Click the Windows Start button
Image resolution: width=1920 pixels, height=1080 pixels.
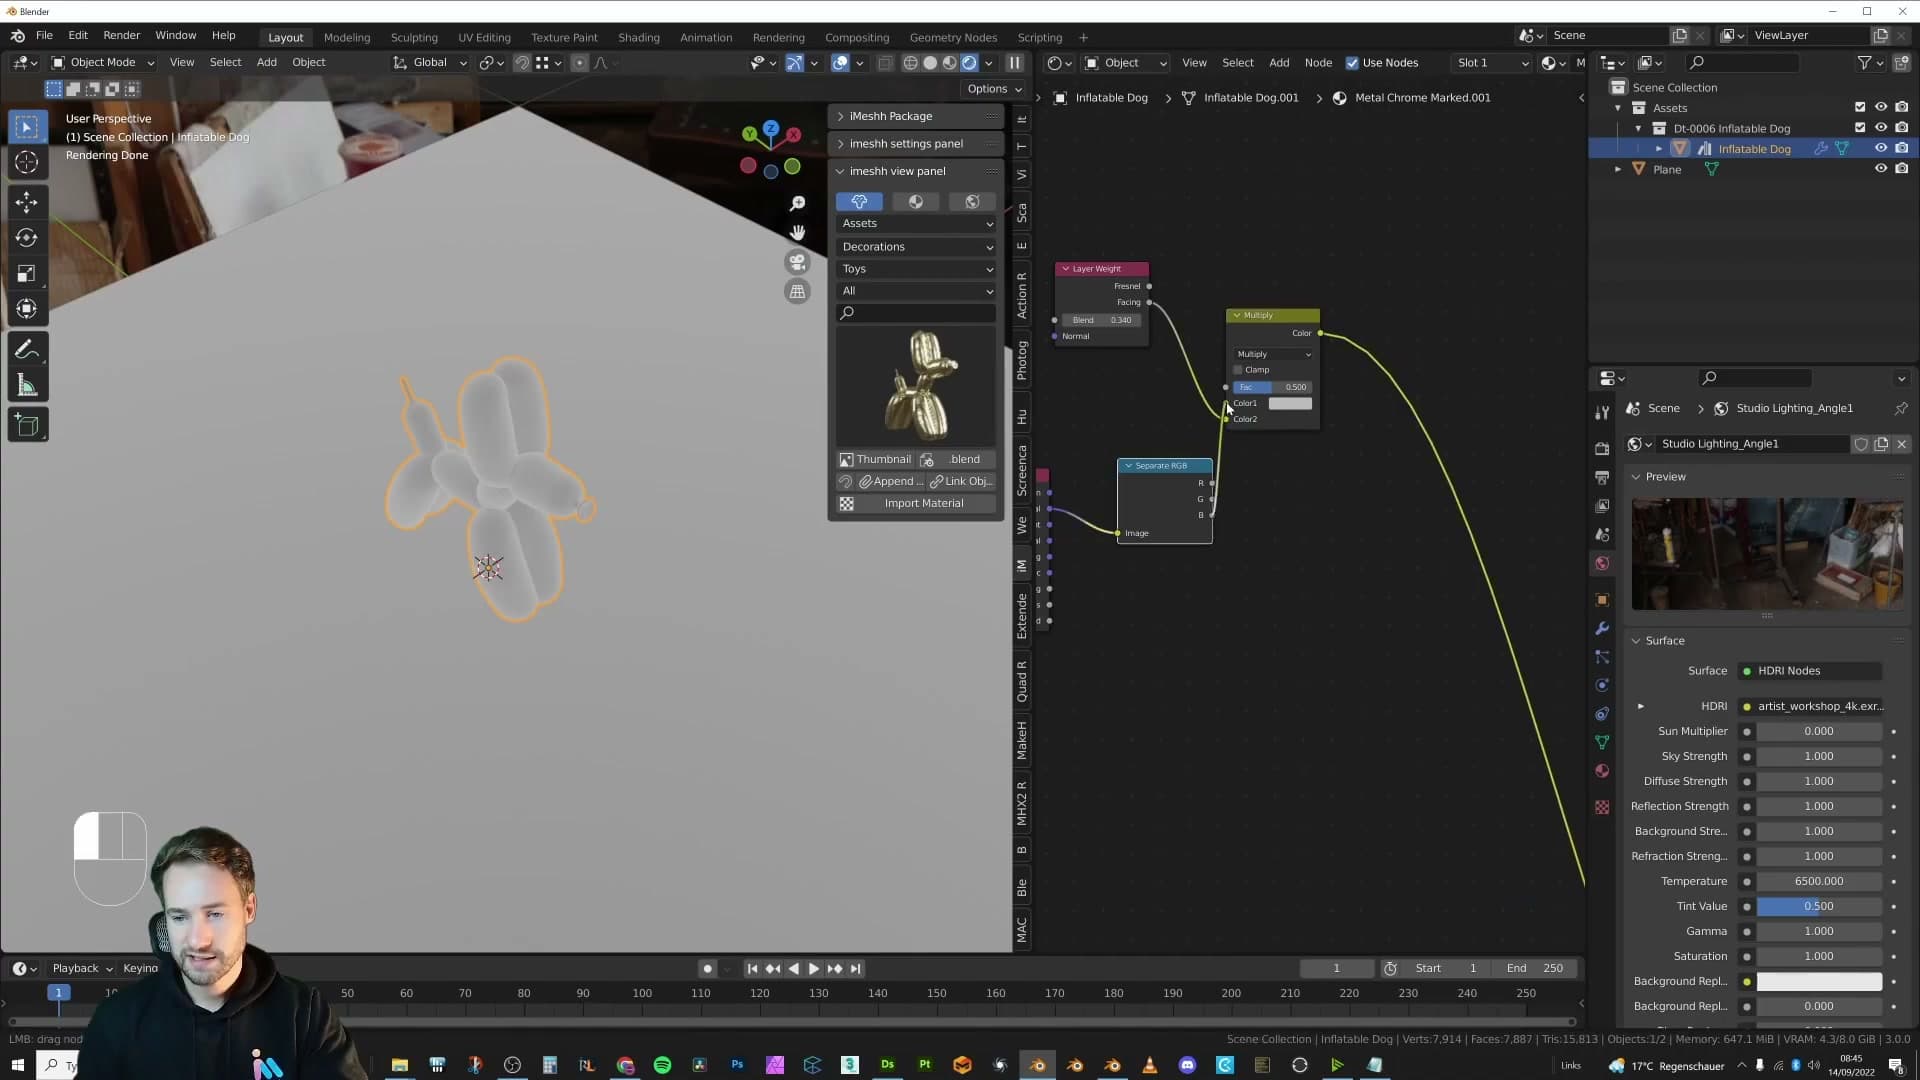pos(17,1066)
